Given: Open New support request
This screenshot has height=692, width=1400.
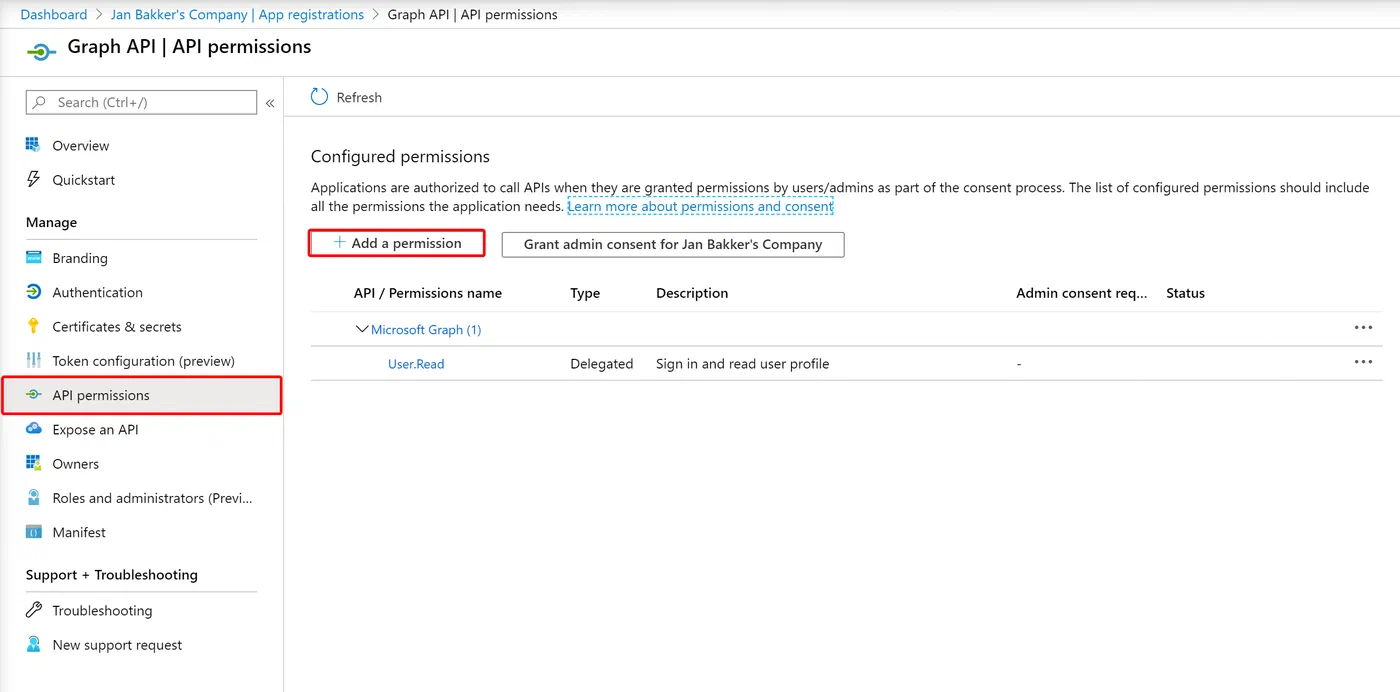Looking at the screenshot, I should (117, 645).
